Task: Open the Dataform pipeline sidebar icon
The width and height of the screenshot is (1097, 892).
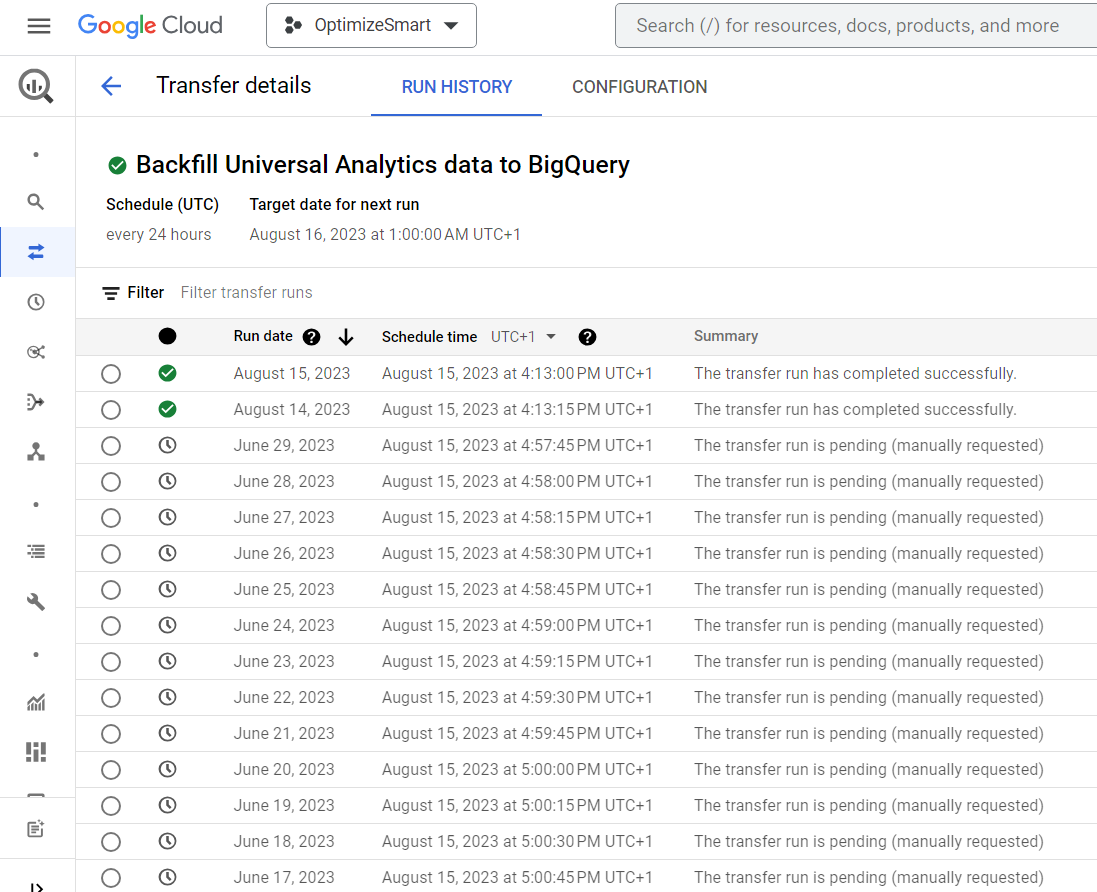Action: pos(36,402)
